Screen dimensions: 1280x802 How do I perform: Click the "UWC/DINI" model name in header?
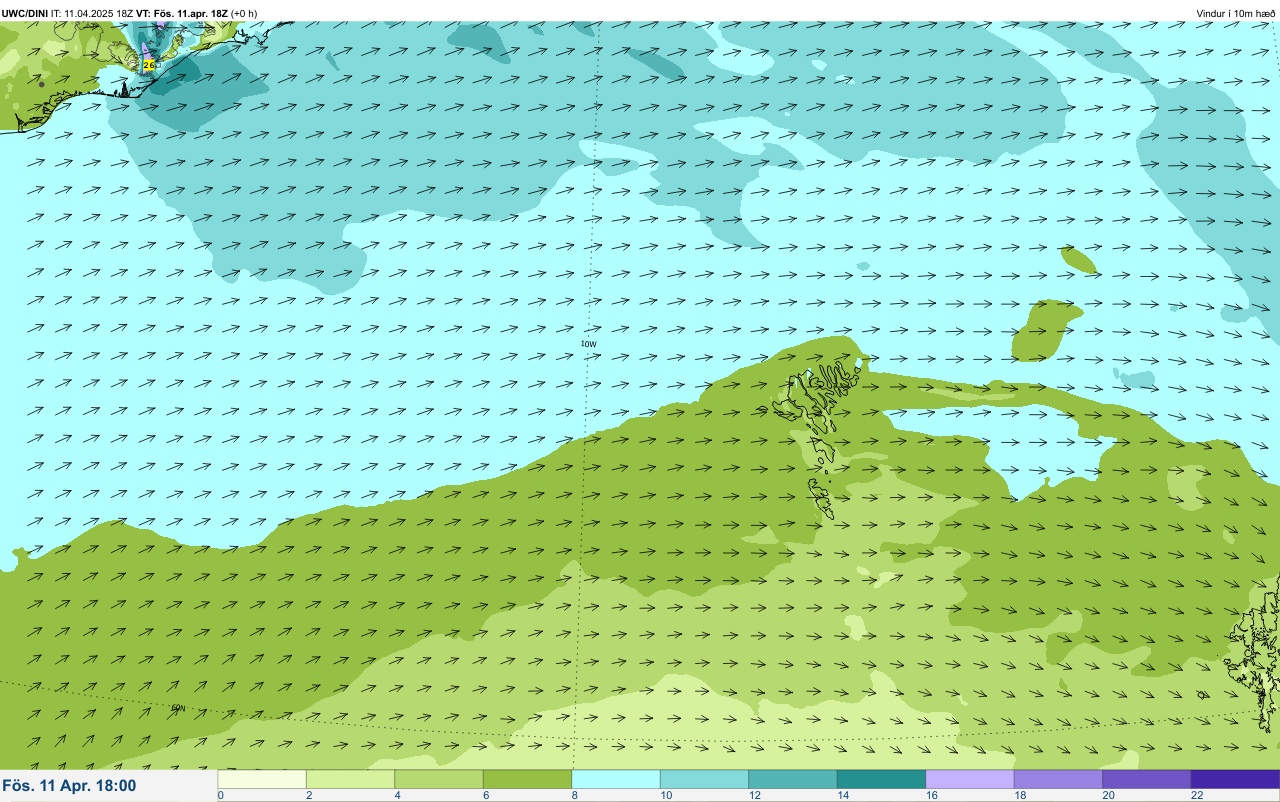click(25, 13)
